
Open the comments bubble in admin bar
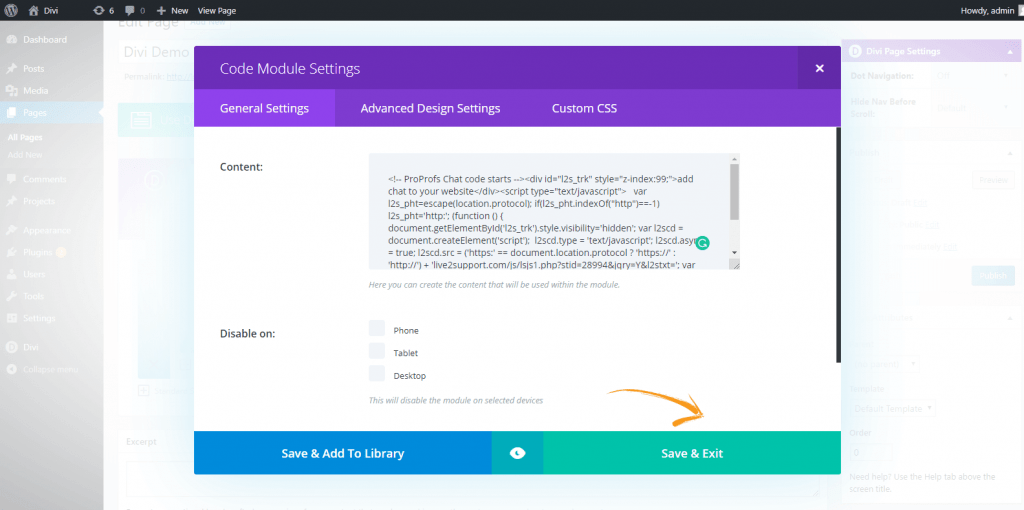(x=135, y=10)
